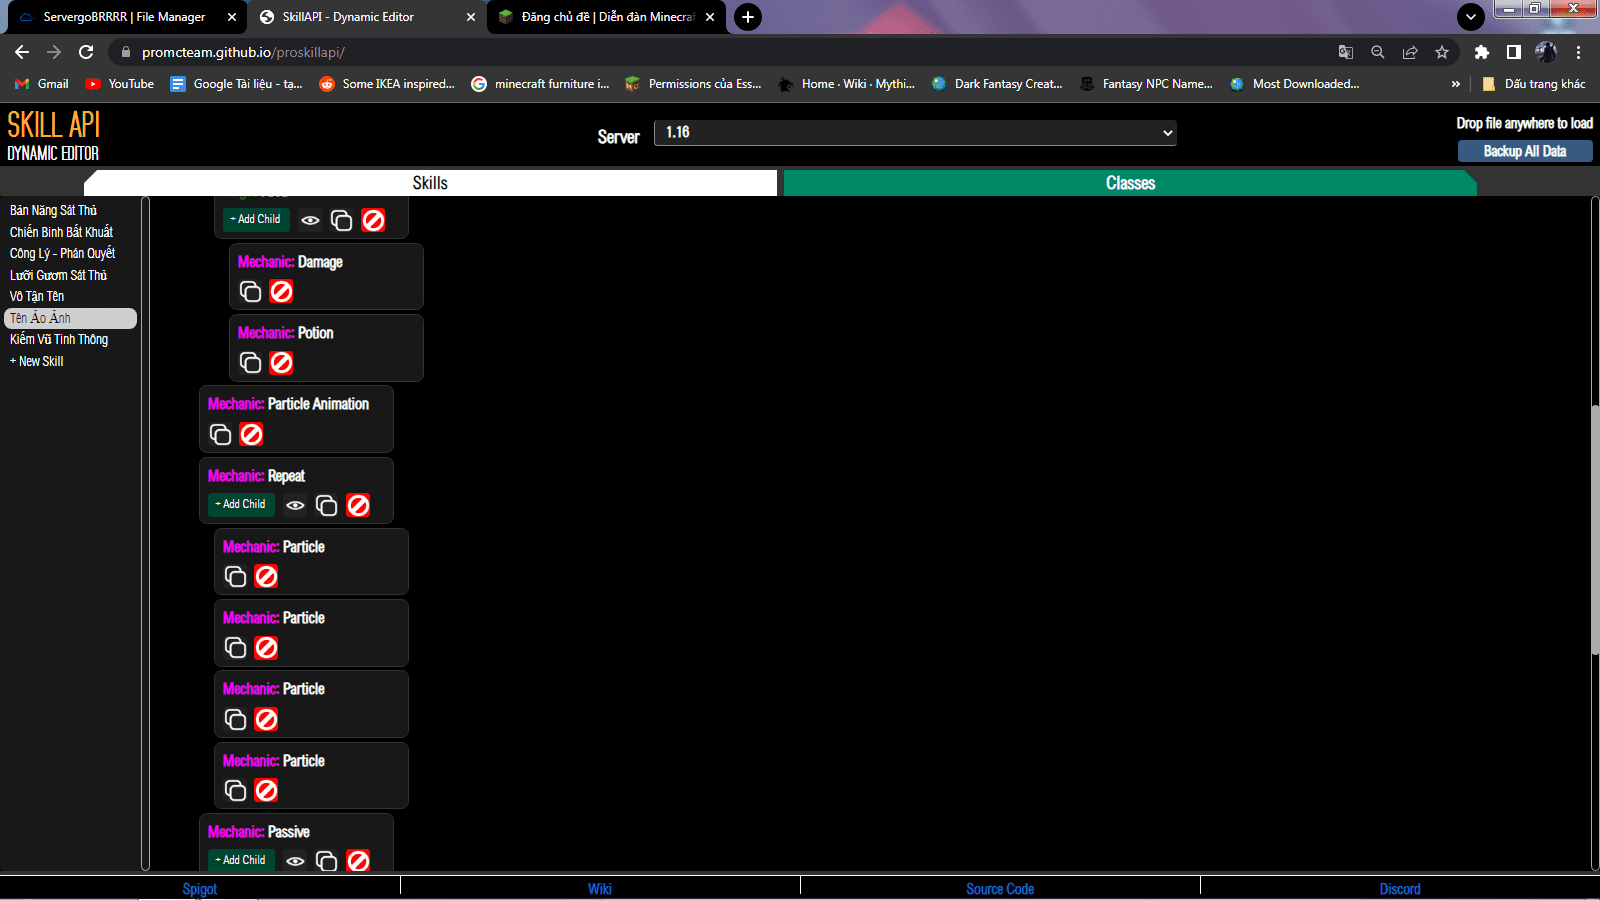Switch to the Classes tab

click(x=1130, y=183)
